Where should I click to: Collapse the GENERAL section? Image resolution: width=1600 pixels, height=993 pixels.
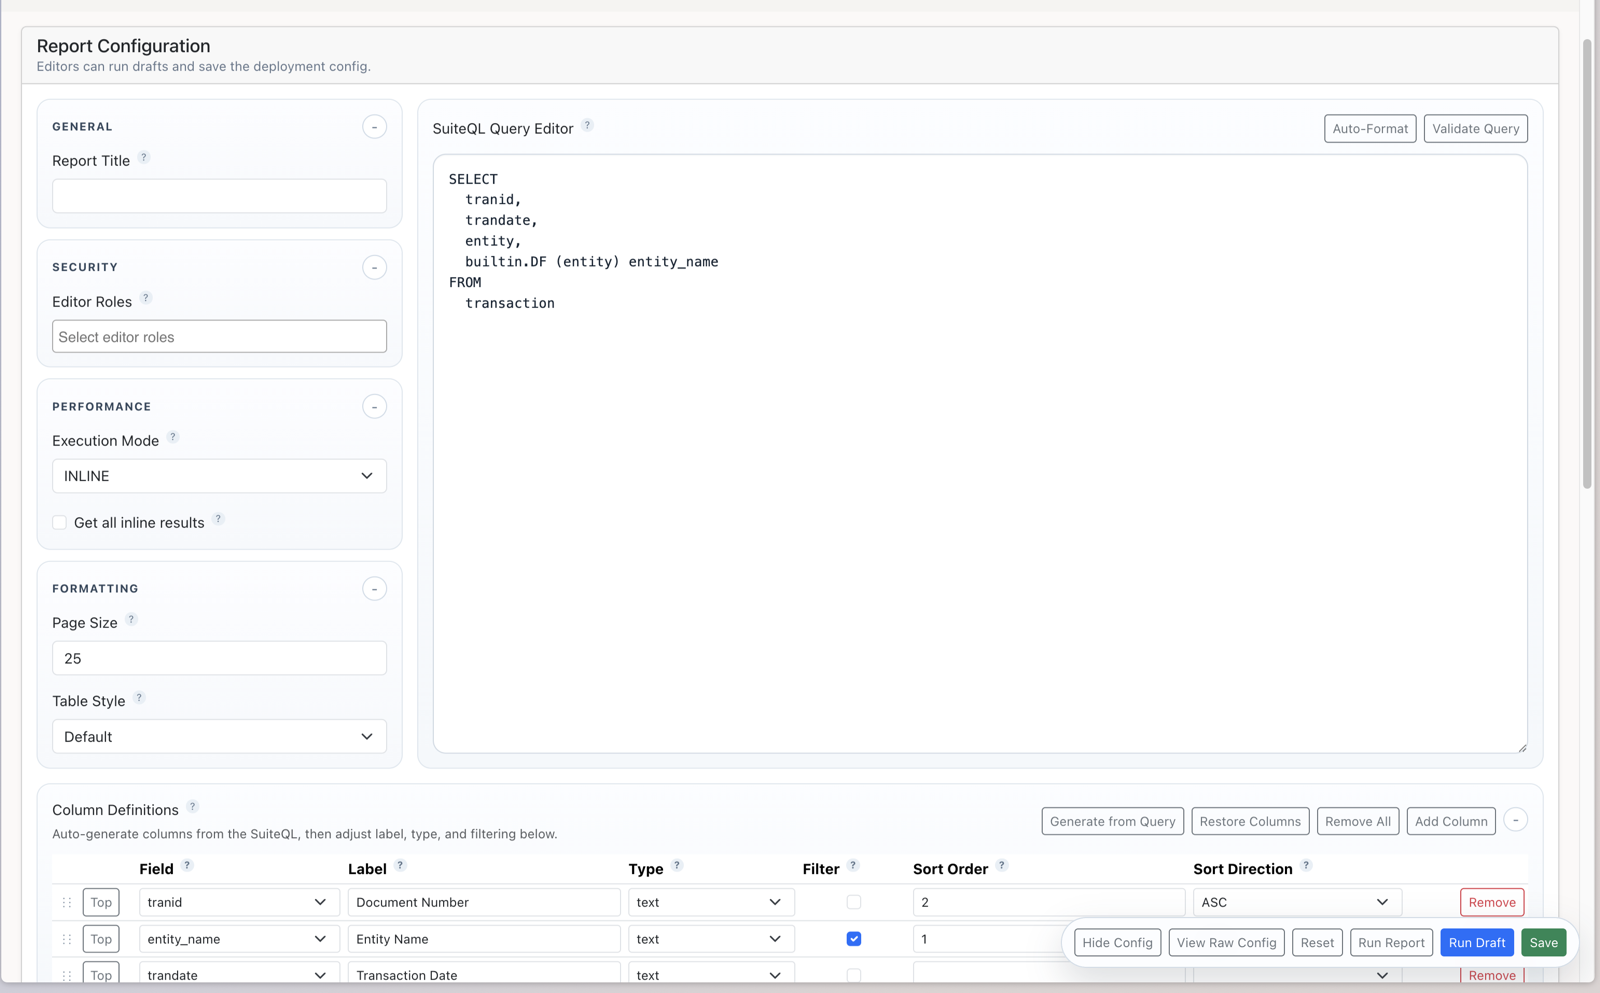coord(374,127)
